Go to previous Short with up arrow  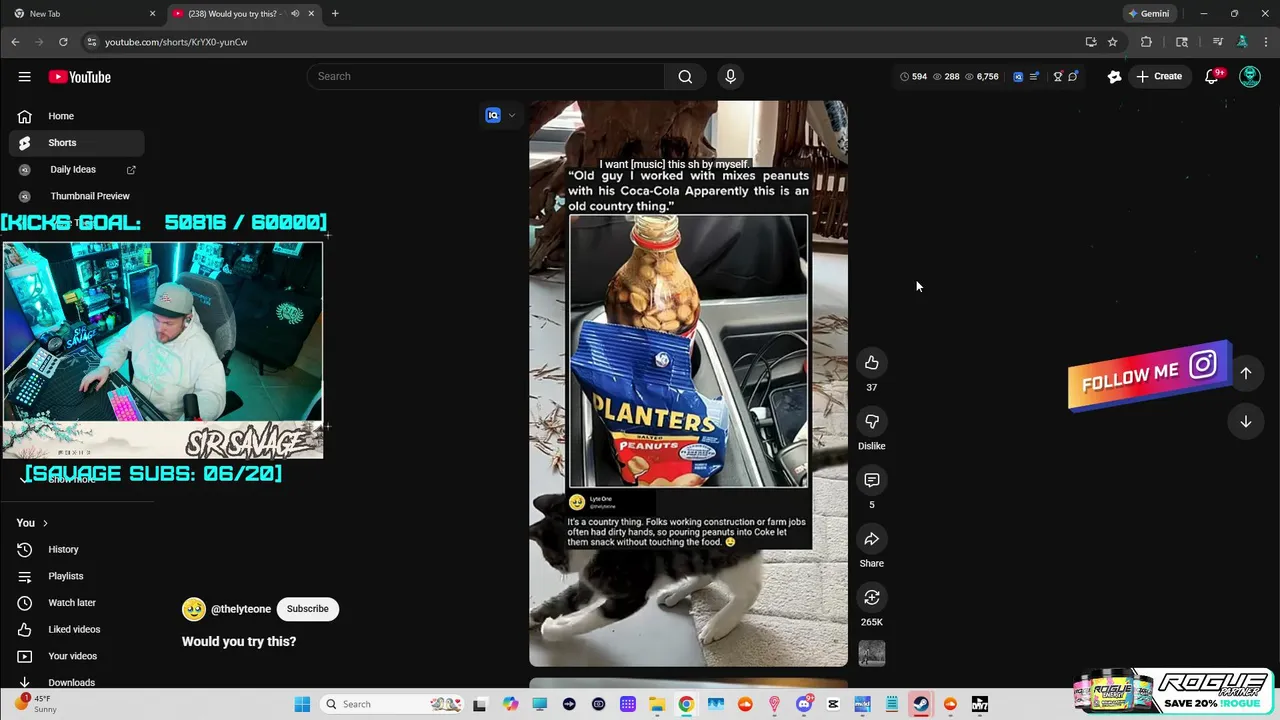(x=1246, y=372)
